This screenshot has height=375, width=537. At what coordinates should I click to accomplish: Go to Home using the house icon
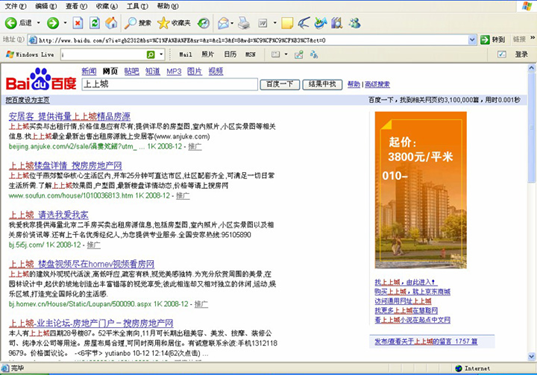(111, 23)
